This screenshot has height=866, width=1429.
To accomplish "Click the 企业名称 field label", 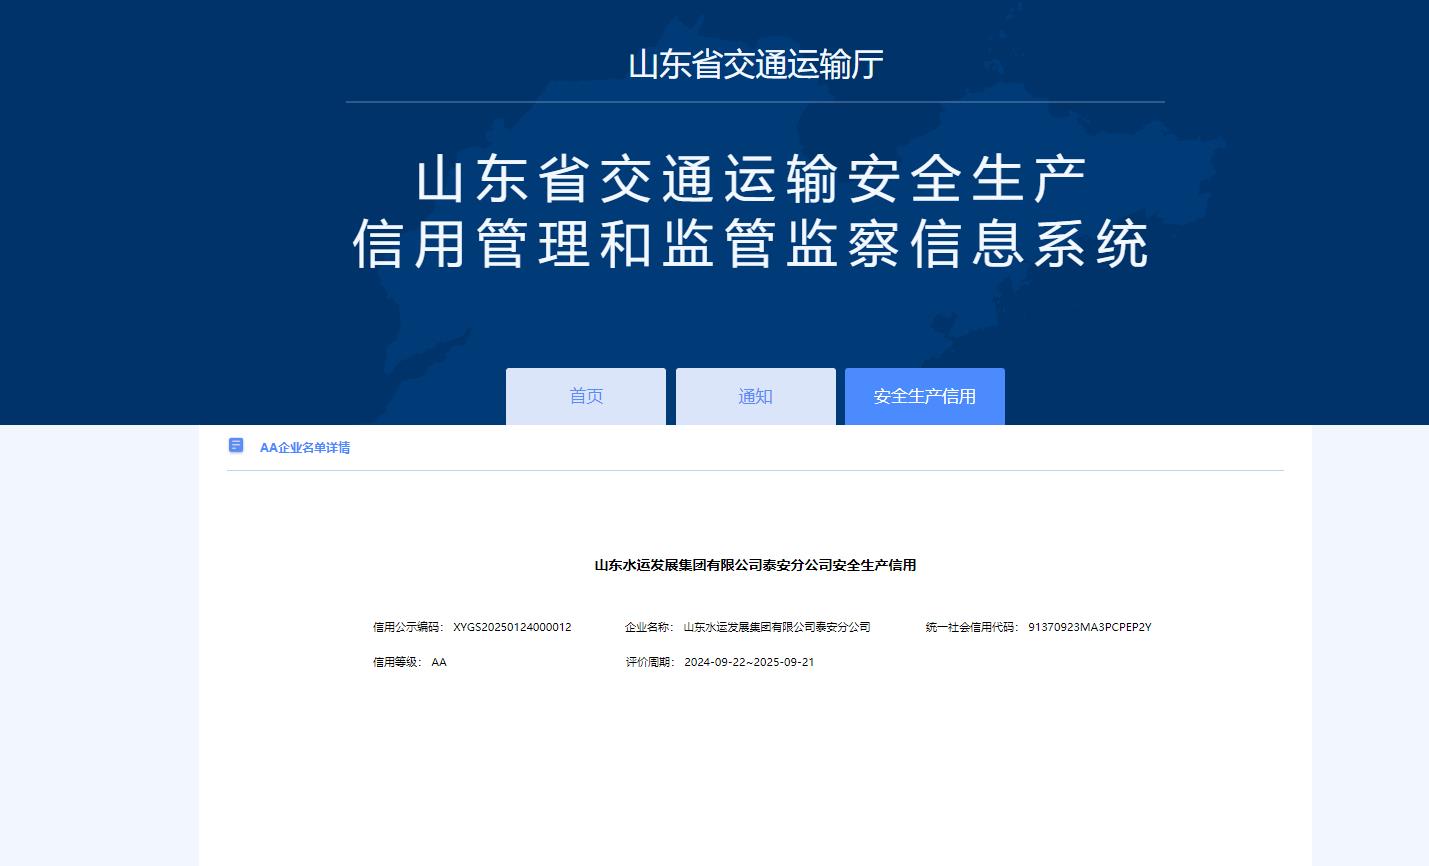I will click(649, 627).
